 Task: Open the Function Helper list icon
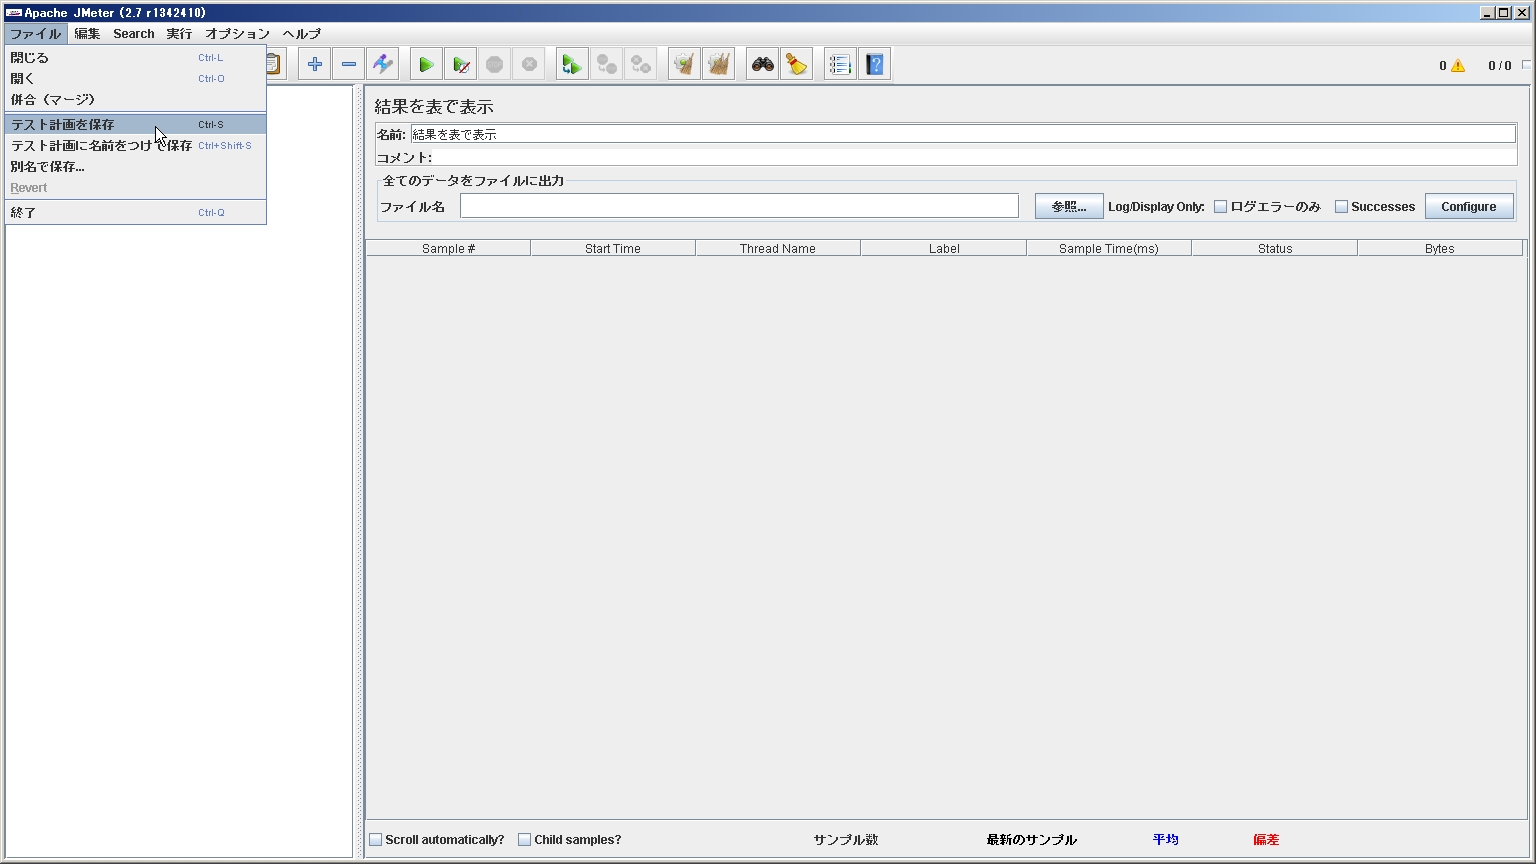(x=840, y=65)
